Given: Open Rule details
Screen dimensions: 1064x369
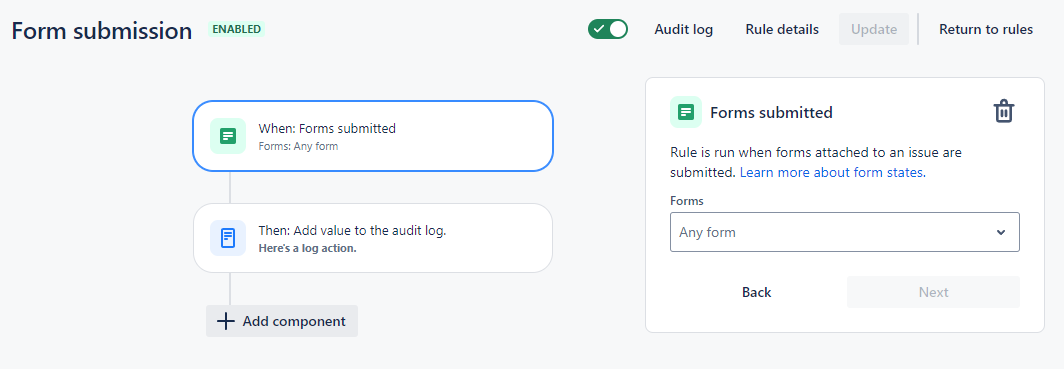Looking at the screenshot, I should click(782, 29).
